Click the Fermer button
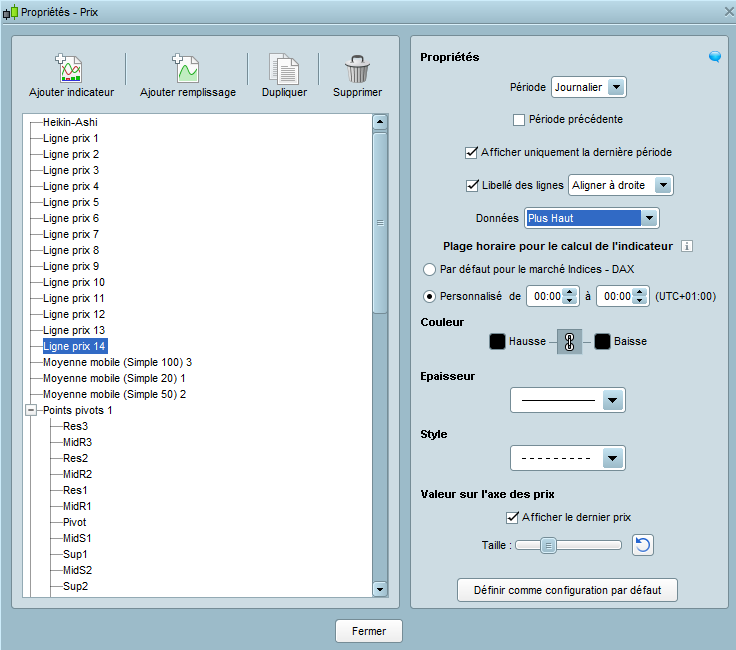The height and width of the screenshot is (650, 736). point(368,631)
